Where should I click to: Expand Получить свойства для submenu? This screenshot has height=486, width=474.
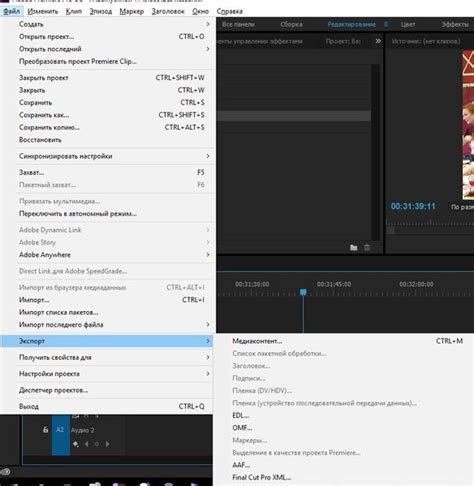pos(208,357)
